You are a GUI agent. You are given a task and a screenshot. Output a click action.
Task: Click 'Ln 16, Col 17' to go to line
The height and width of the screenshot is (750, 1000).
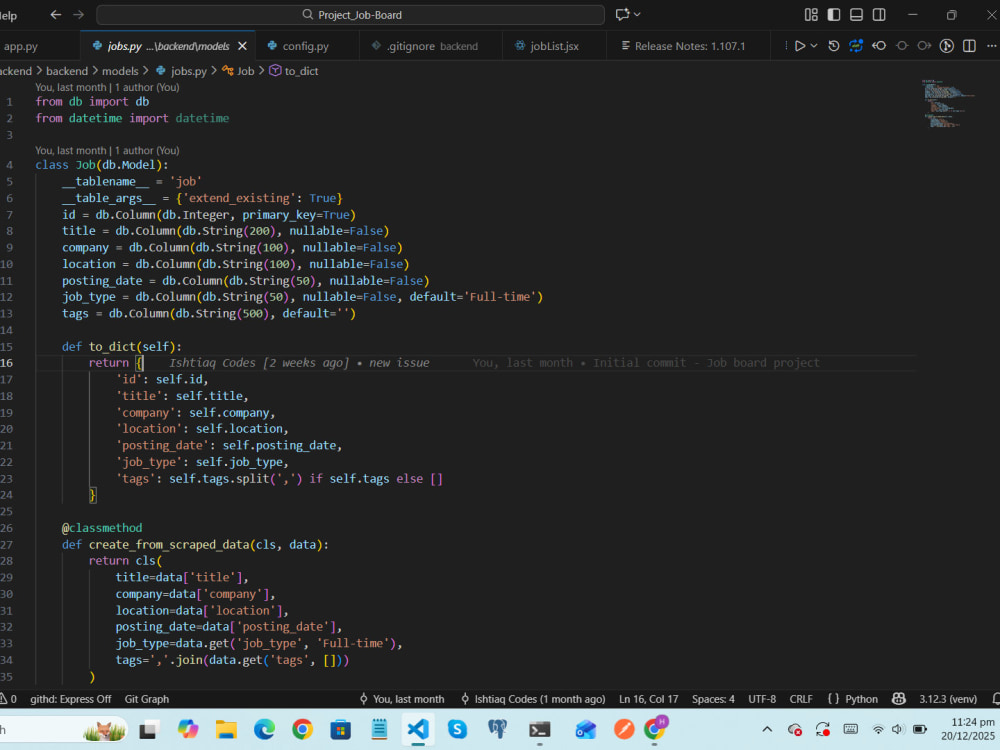point(649,699)
